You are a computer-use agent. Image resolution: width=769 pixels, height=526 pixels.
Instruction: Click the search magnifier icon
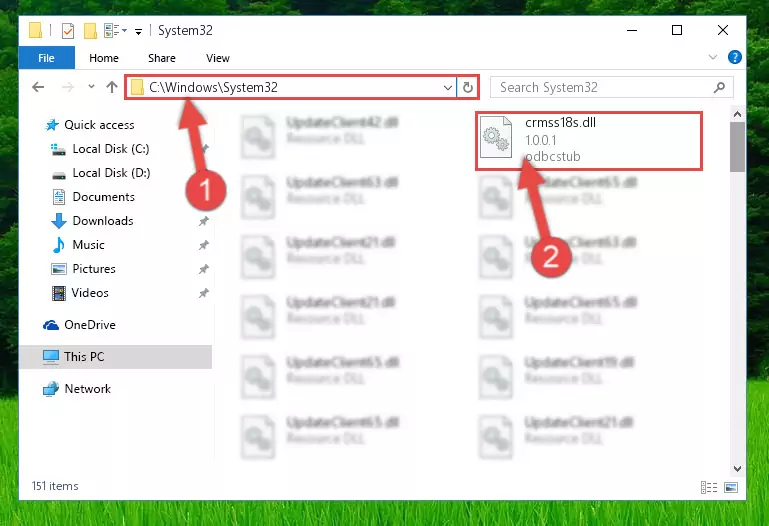pyautogui.click(x=719, y=88)
